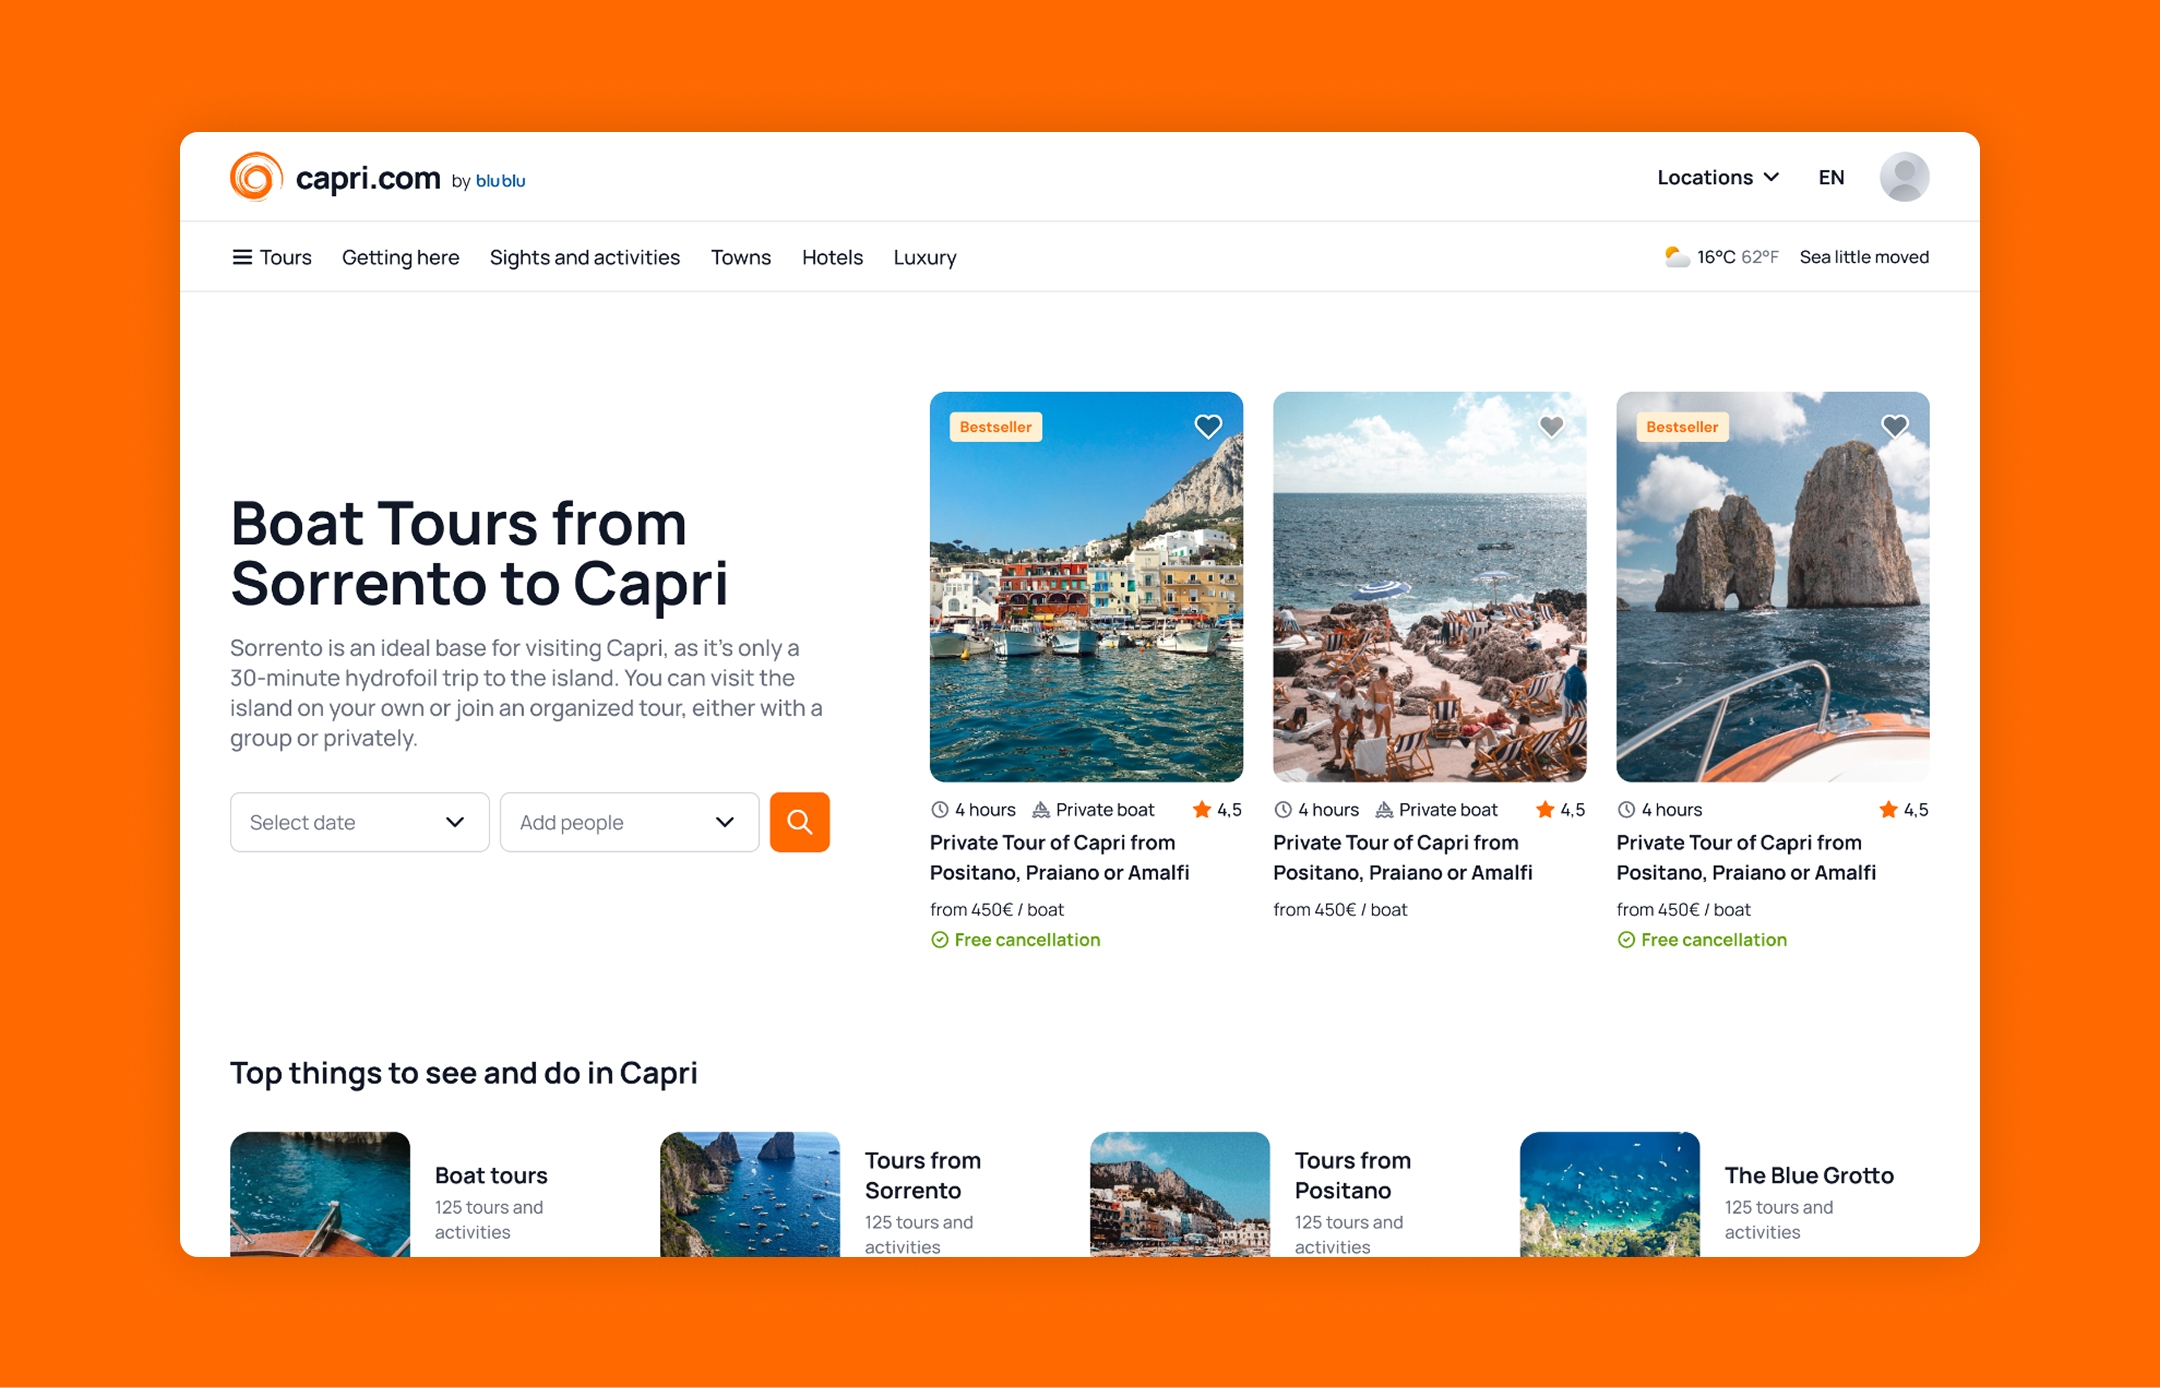Switch language using the EN button
2160x1388 pixels.
pyautogui.click(x=1830, y=177)
